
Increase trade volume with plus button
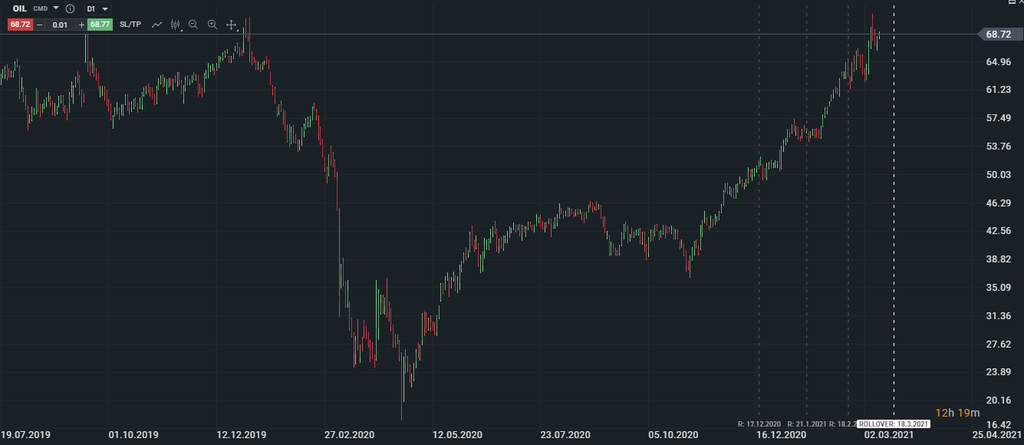[x=81, y=23]
